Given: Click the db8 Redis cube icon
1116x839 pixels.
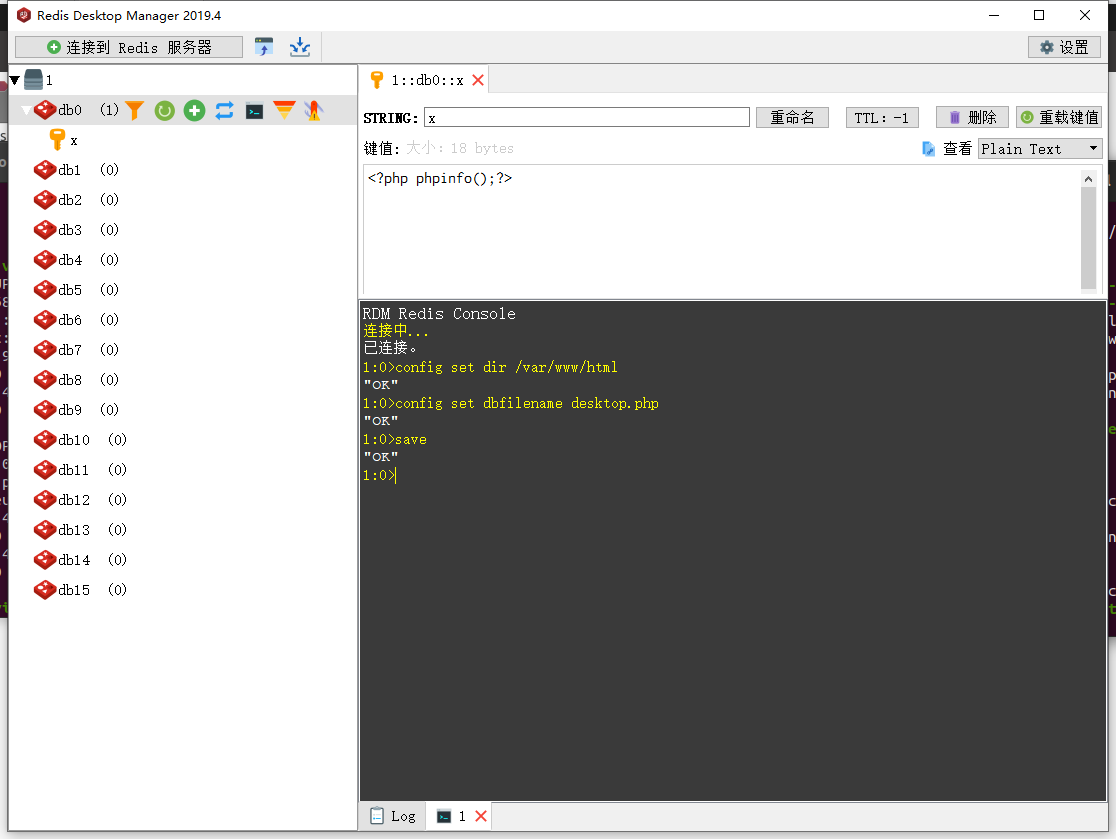Looking at the screenshot, I should click(45, 380).
